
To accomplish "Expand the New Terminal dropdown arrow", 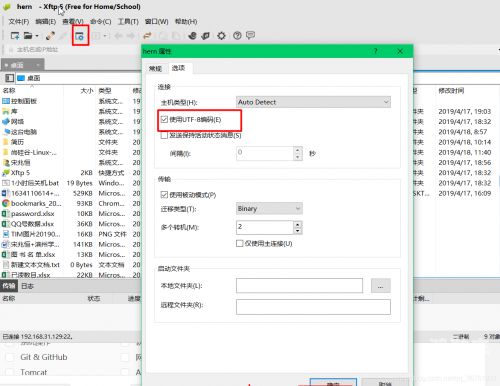I will tap(105, 36).
